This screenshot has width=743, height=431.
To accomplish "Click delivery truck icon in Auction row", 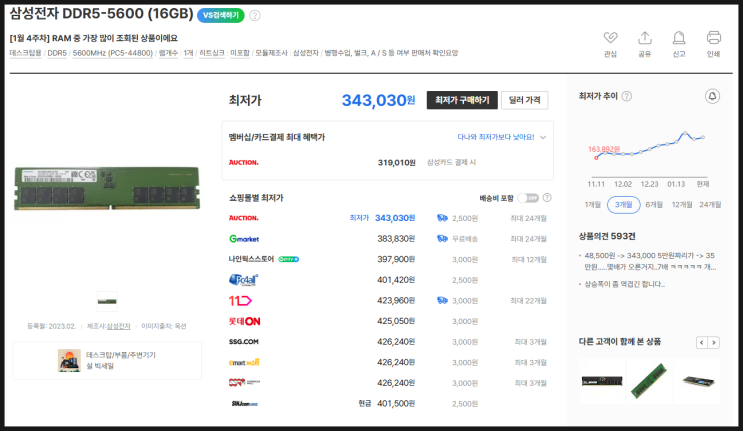I will pos(442,218).
